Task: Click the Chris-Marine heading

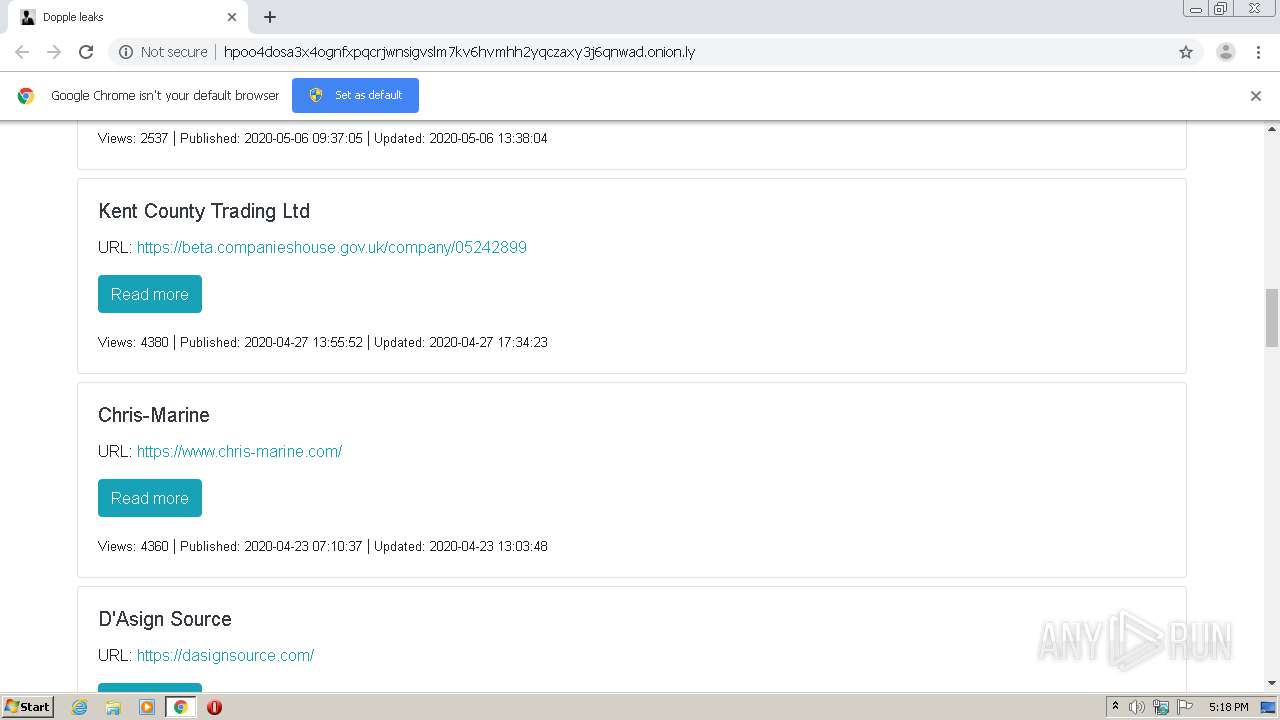Action: (154, 415)
